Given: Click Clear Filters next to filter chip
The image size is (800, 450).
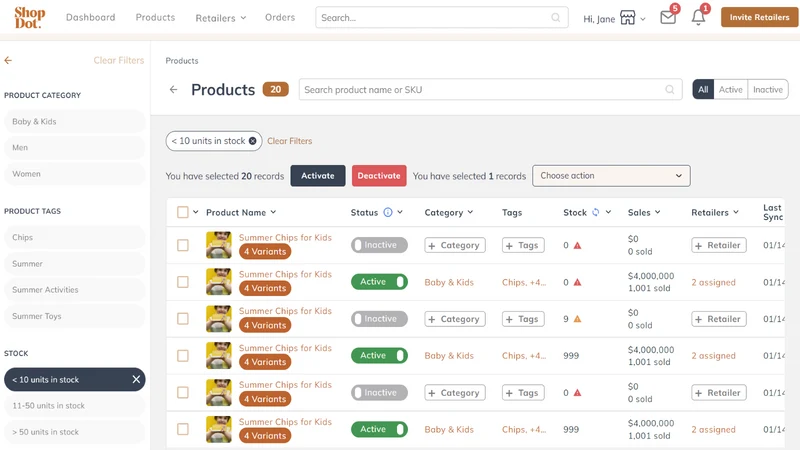Looking at the screenshot, I should pyautogui.click(x=289, y=141).
